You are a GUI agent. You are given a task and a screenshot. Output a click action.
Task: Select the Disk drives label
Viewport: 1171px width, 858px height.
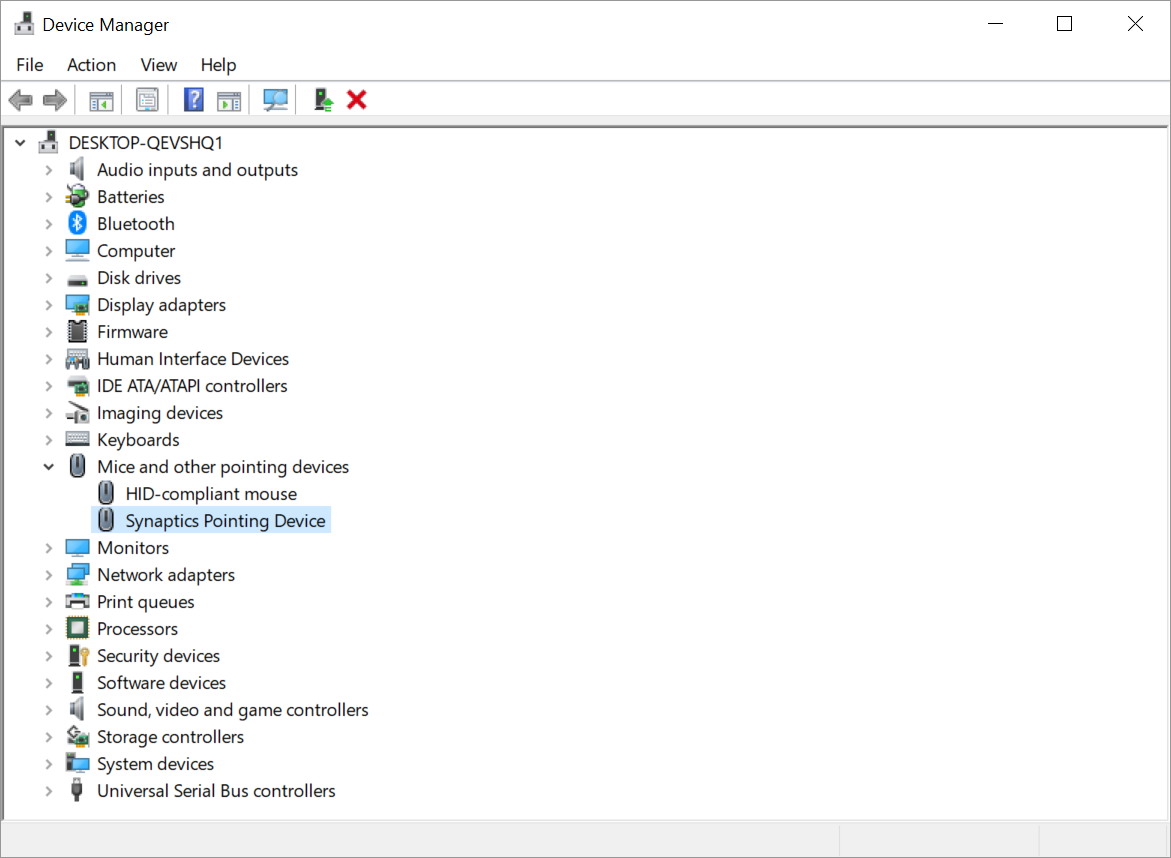tap(139, 278)
